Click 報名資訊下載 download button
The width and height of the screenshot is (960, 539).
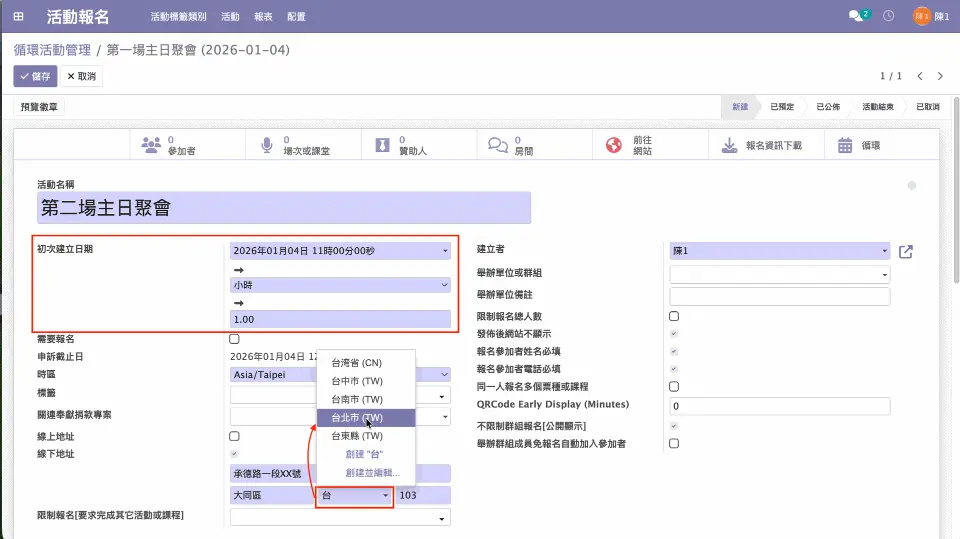click(x=762, y=145)
